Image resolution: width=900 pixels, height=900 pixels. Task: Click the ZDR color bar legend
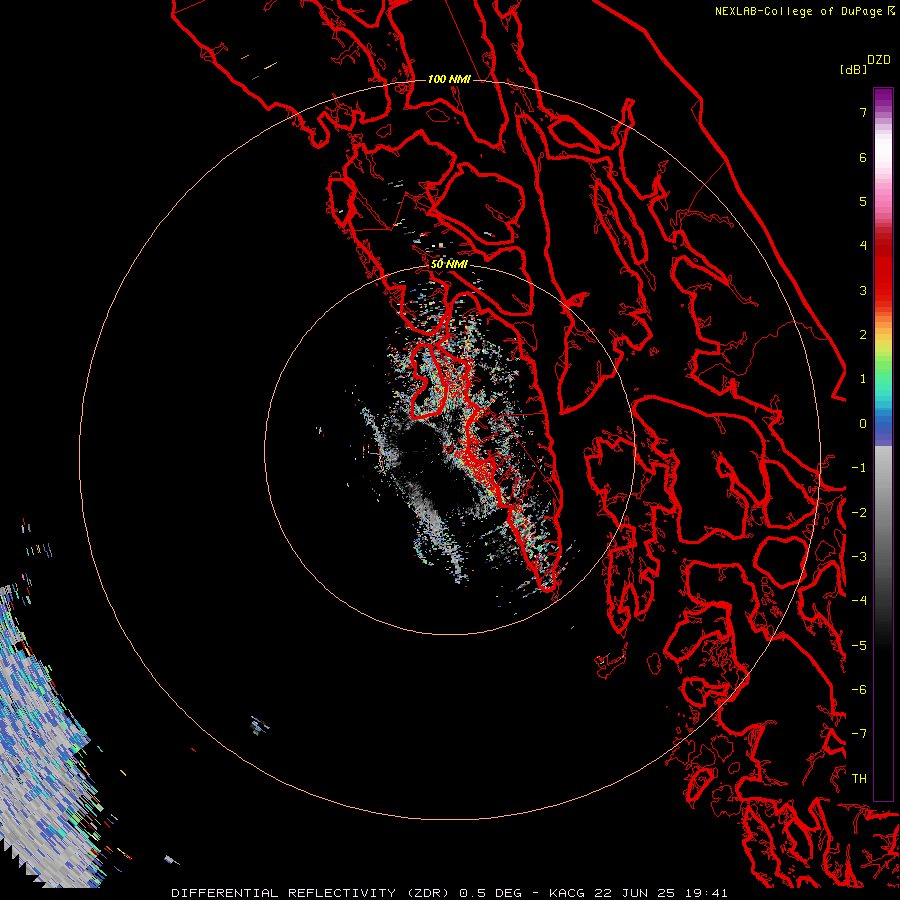883,444
